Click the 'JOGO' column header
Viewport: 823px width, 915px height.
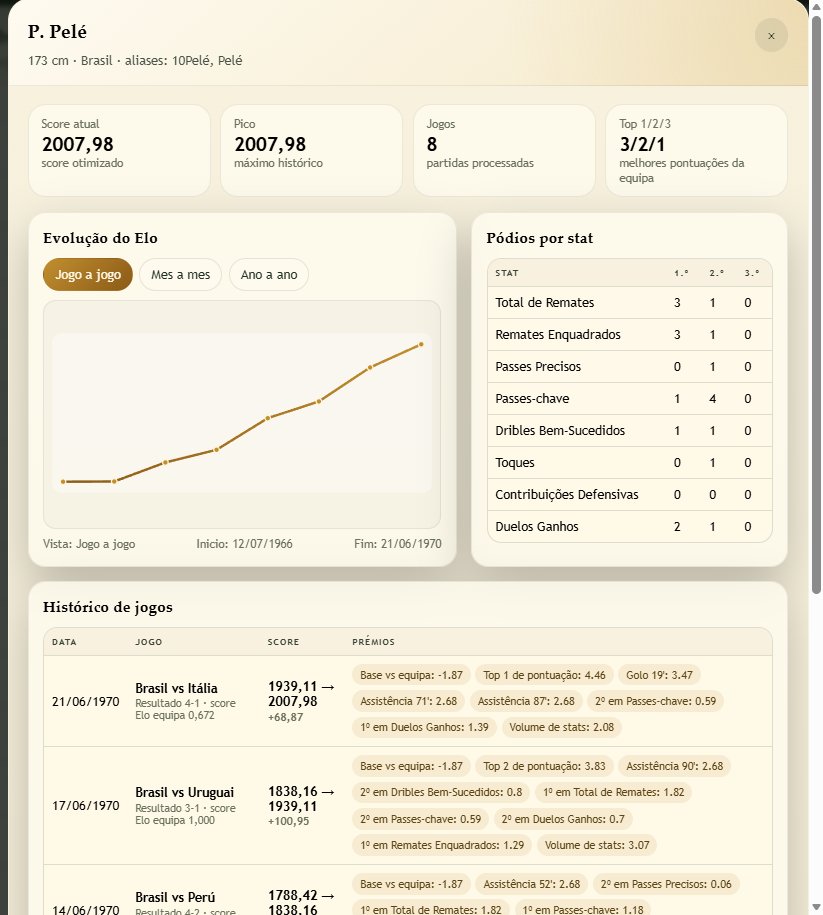tap(149, 642)
